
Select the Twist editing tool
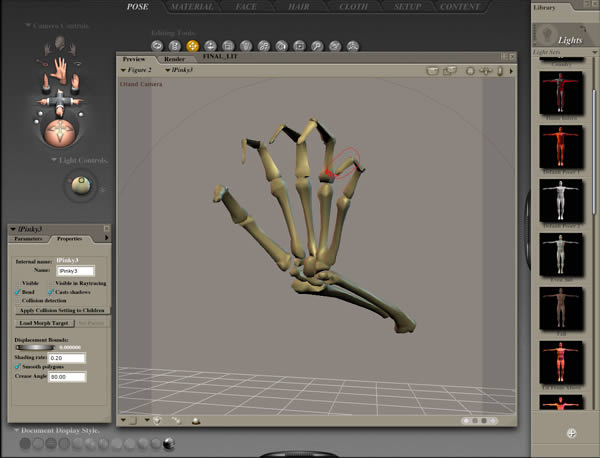coord(174,46)
